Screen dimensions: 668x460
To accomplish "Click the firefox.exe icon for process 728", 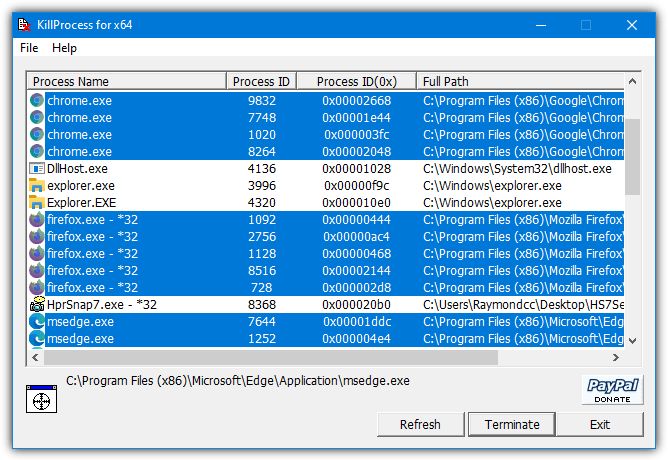I will (37, 288).
